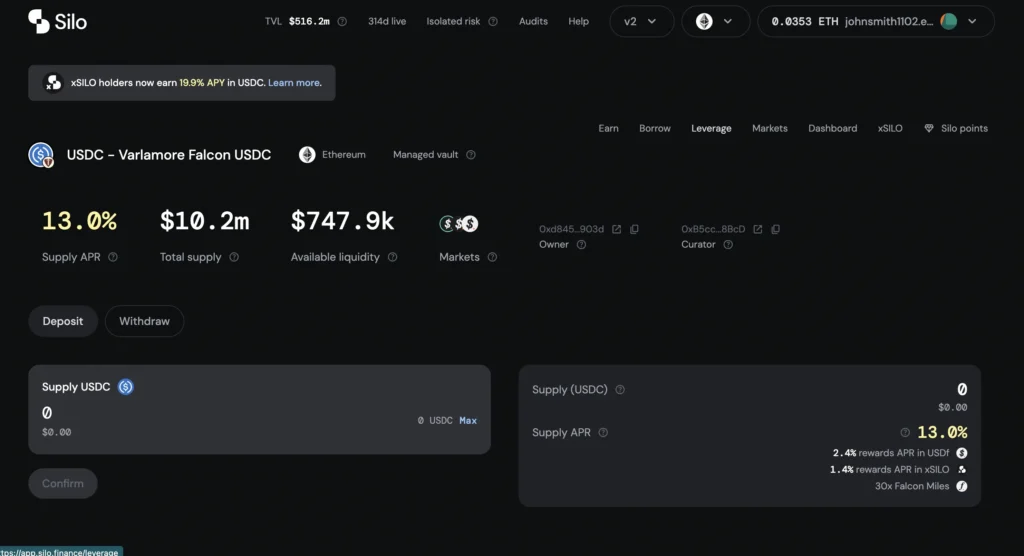The image size is (1024, 556).
Task: Click the 30x Falcon Miles text
Action: tap(912, 486)
